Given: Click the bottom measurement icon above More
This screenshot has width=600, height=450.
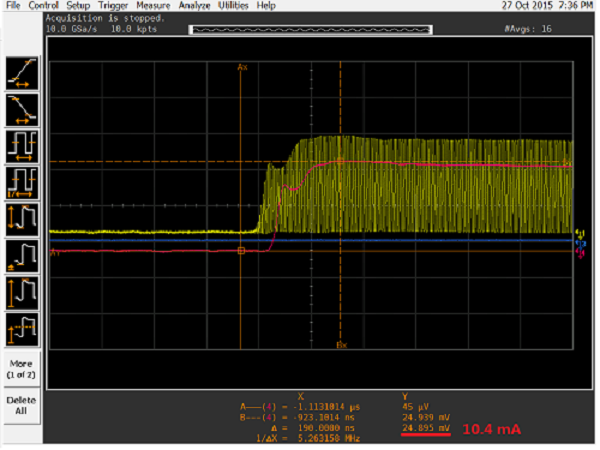Looking at the screenshot, I should (22, 328).
